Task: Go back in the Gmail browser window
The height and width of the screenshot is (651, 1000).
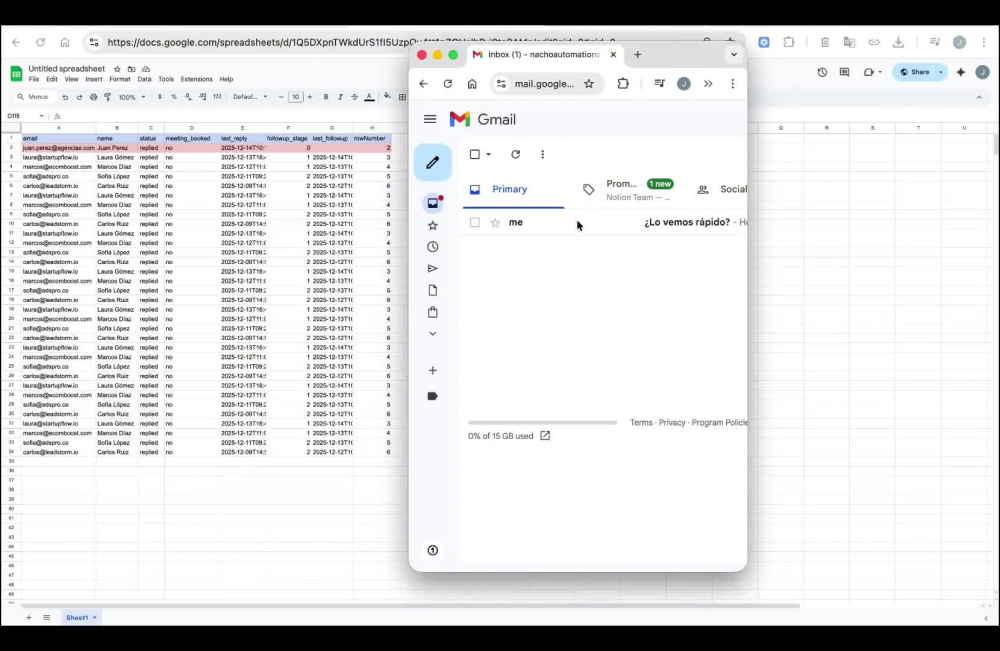Action: click(x=423, y=84)
